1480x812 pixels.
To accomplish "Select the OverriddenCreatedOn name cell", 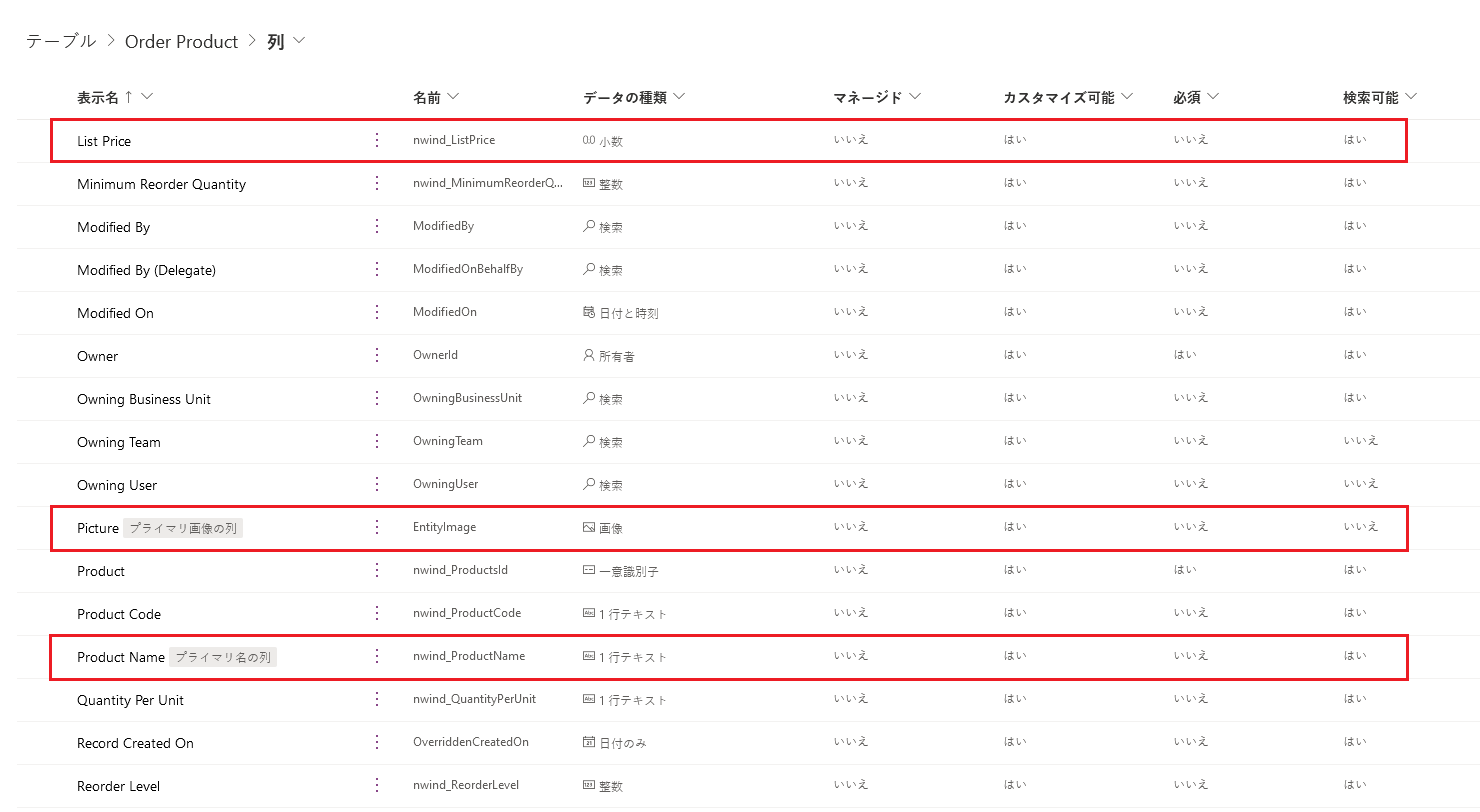I will 471,742.
